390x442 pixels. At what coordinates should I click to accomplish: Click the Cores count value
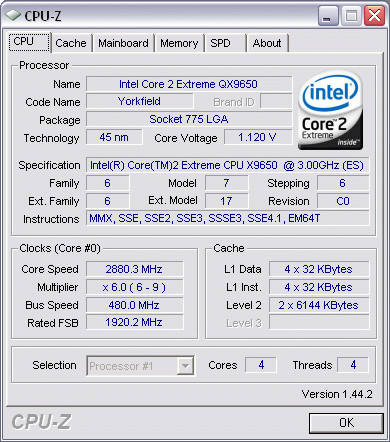point(261,365)
